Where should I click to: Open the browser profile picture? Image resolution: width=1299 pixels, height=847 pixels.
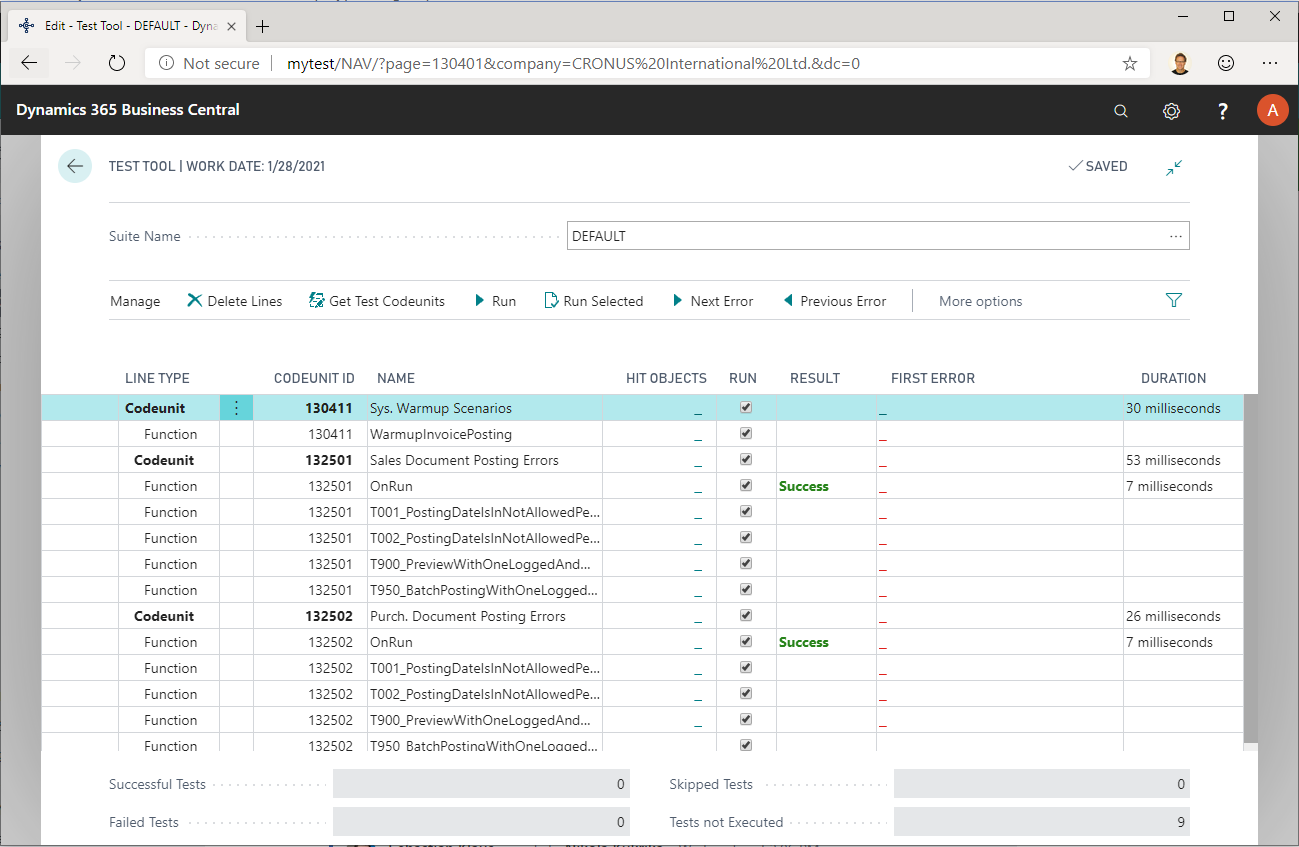pos(1181,63)
